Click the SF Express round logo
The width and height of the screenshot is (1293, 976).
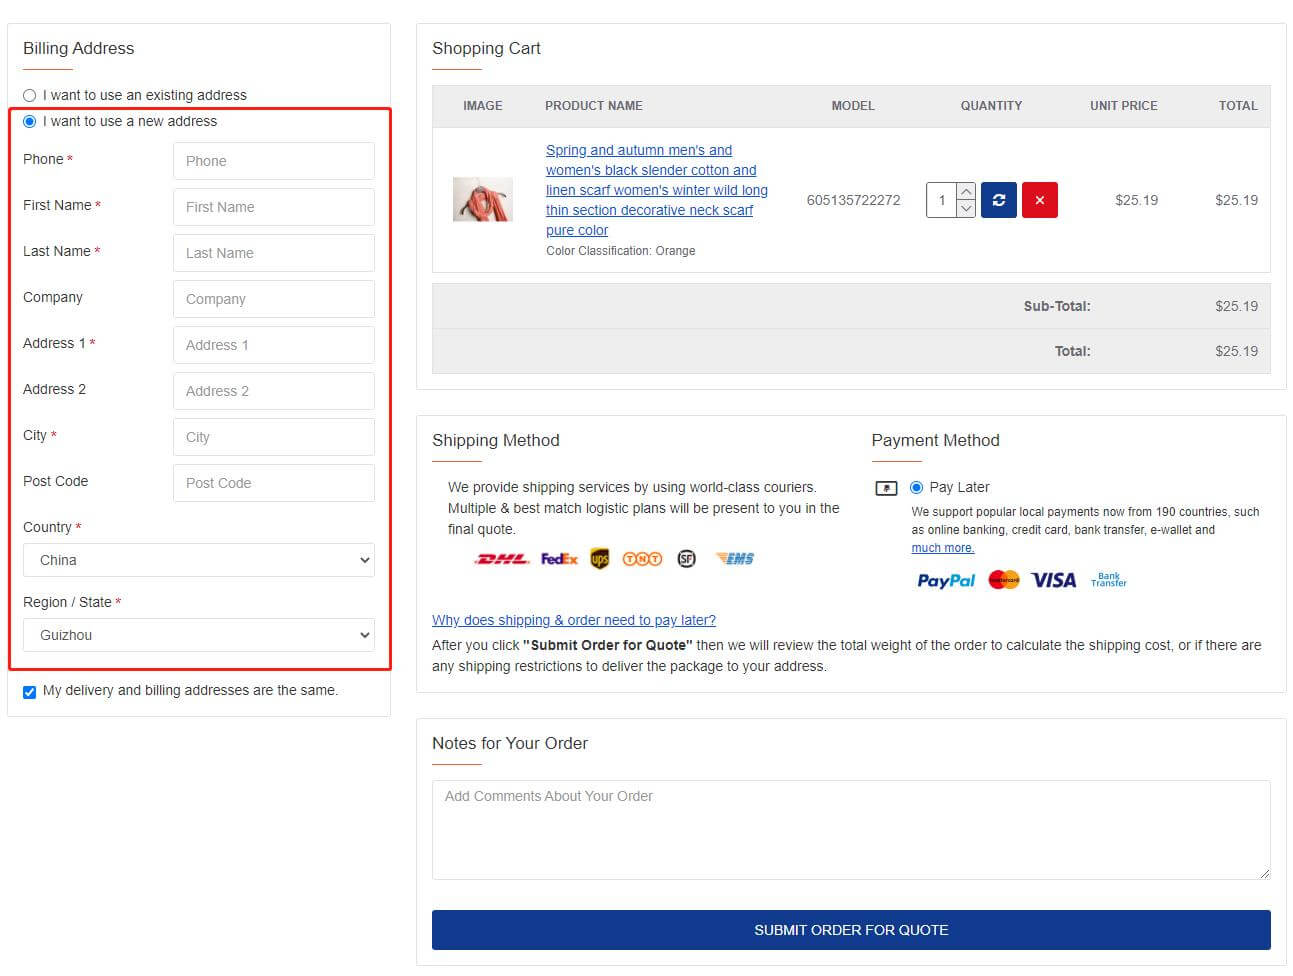click(x=686, y=559)
